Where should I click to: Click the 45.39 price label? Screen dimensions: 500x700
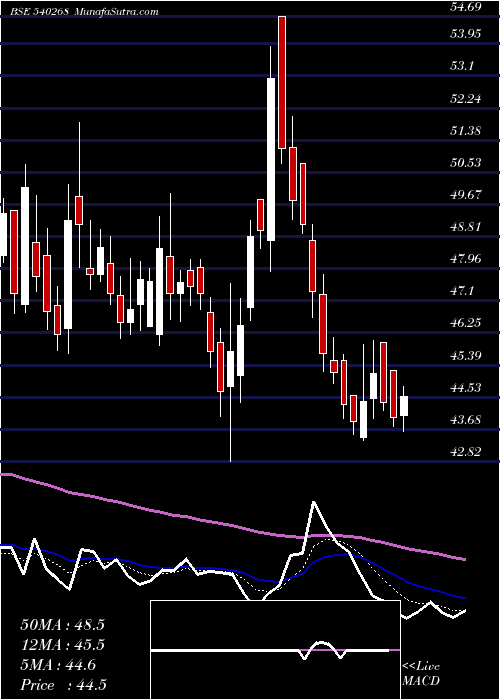[x=467, y=356]
